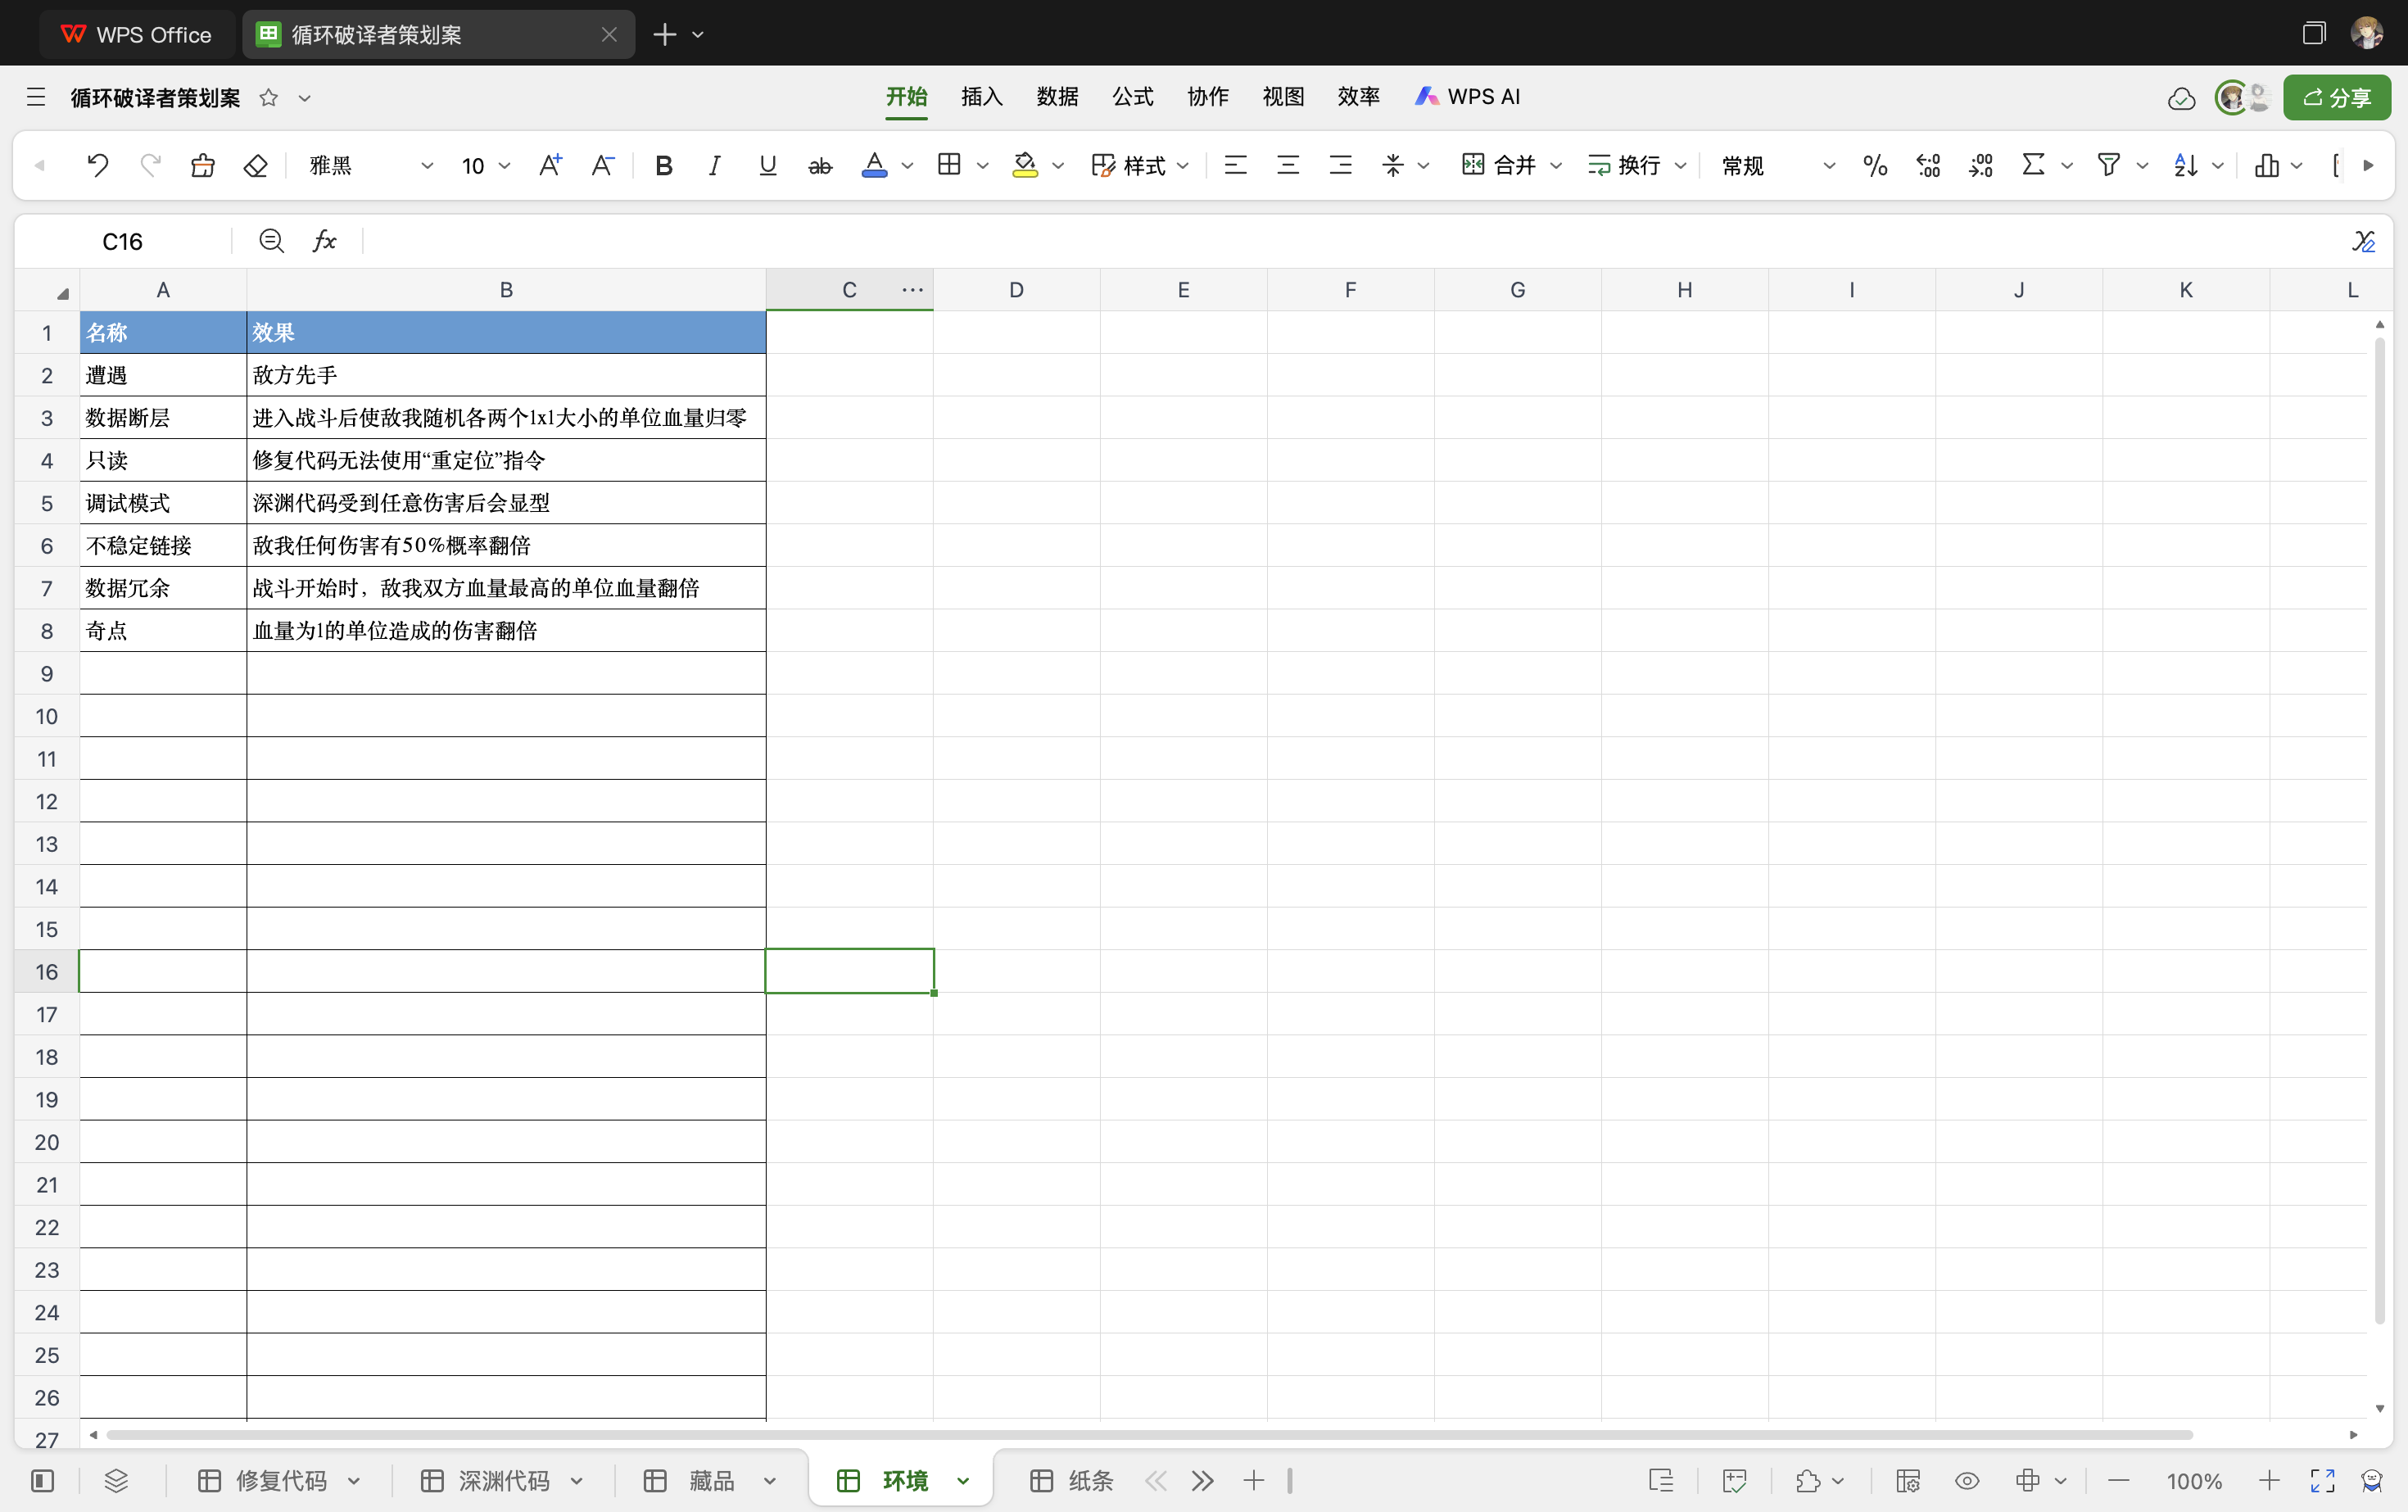This screenshot has height=1512, width=2408.
Task: Toggle italic formatting
Action: tap(714, 165)
